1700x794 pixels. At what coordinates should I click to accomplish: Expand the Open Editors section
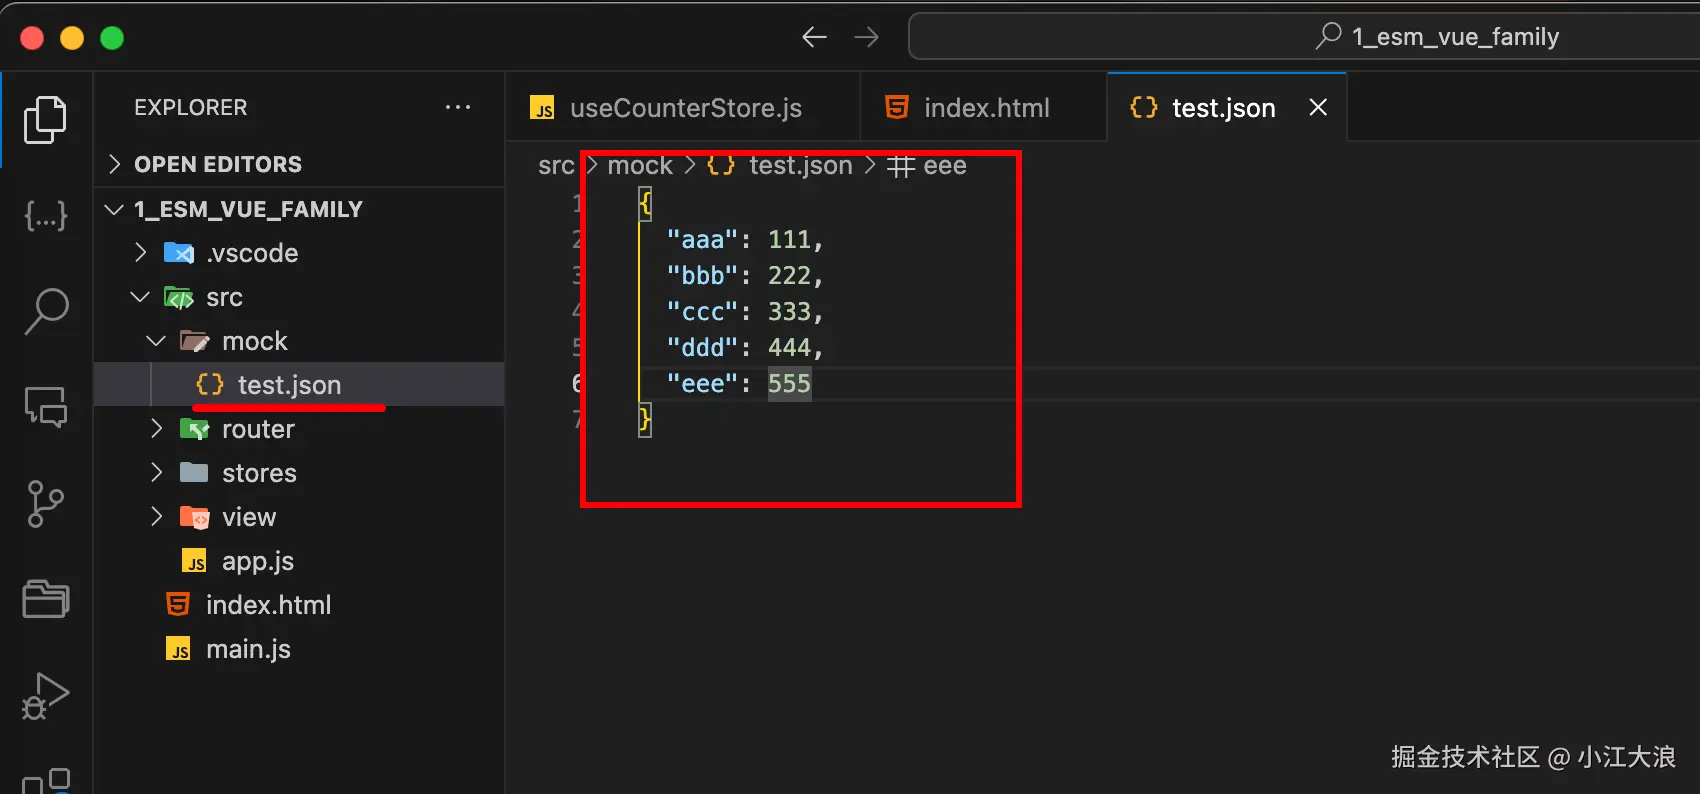click(x=217, y=164)
